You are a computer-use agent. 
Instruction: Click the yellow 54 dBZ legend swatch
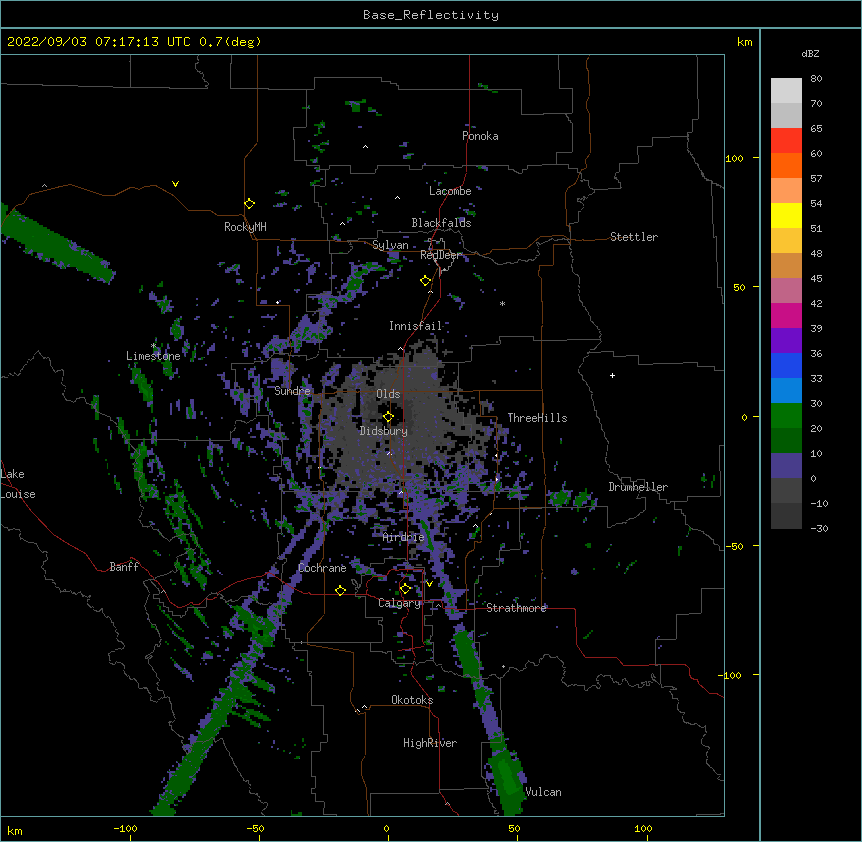tap(786, 215)
